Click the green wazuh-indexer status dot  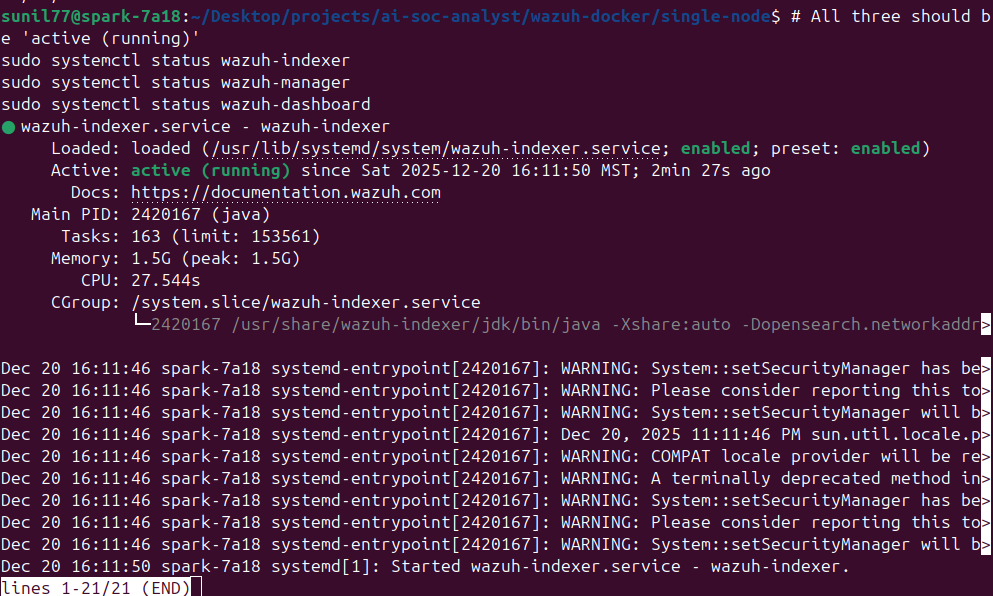(8, 127)
